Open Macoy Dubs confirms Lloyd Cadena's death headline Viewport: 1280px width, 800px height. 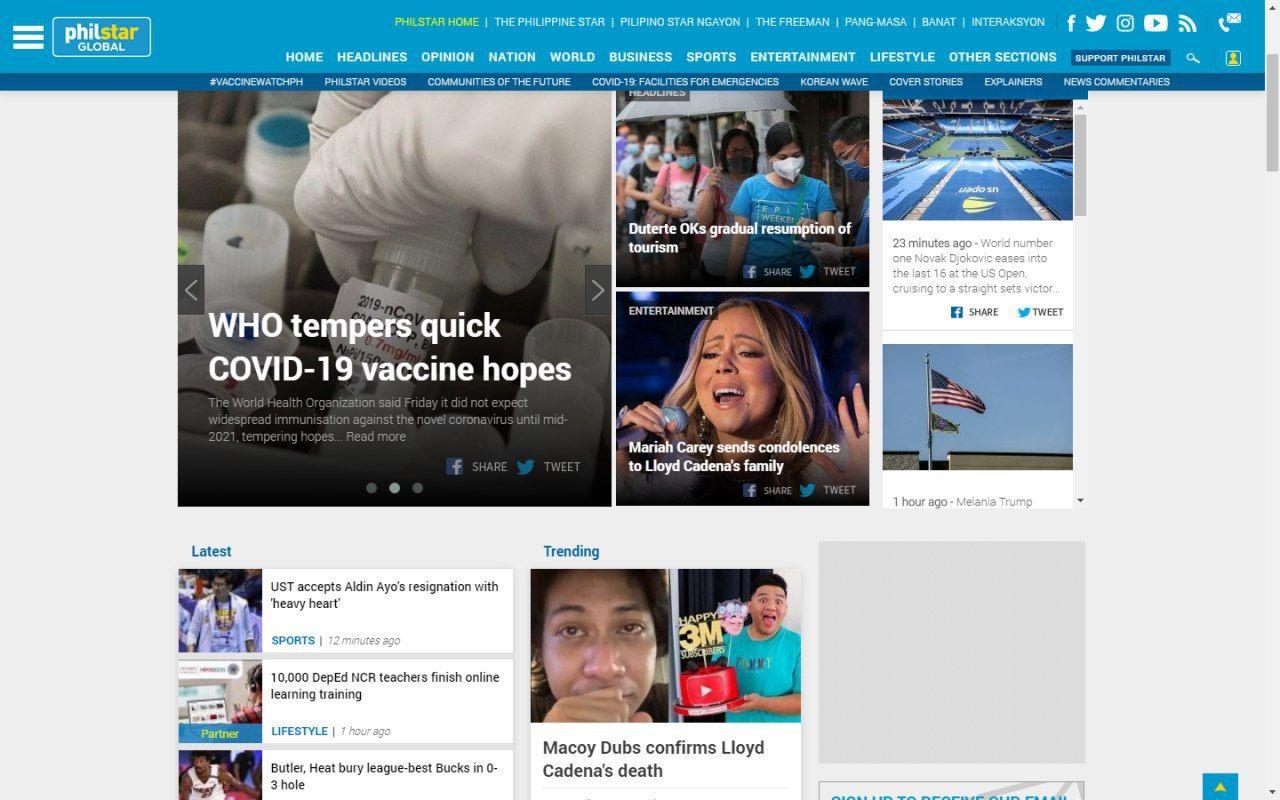click(x=653, y=759)
